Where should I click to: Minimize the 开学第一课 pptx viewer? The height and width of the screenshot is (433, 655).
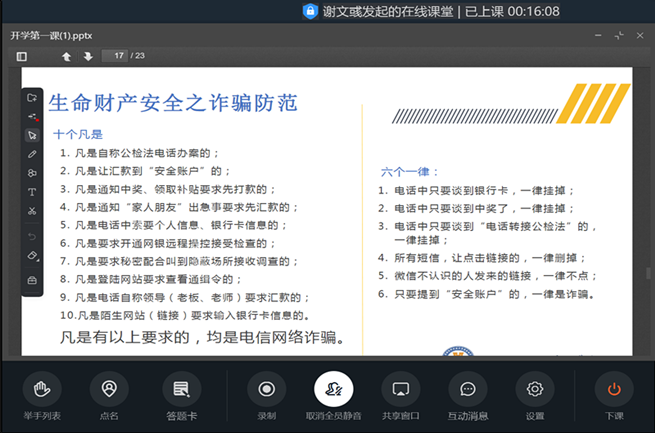(598, 35)
